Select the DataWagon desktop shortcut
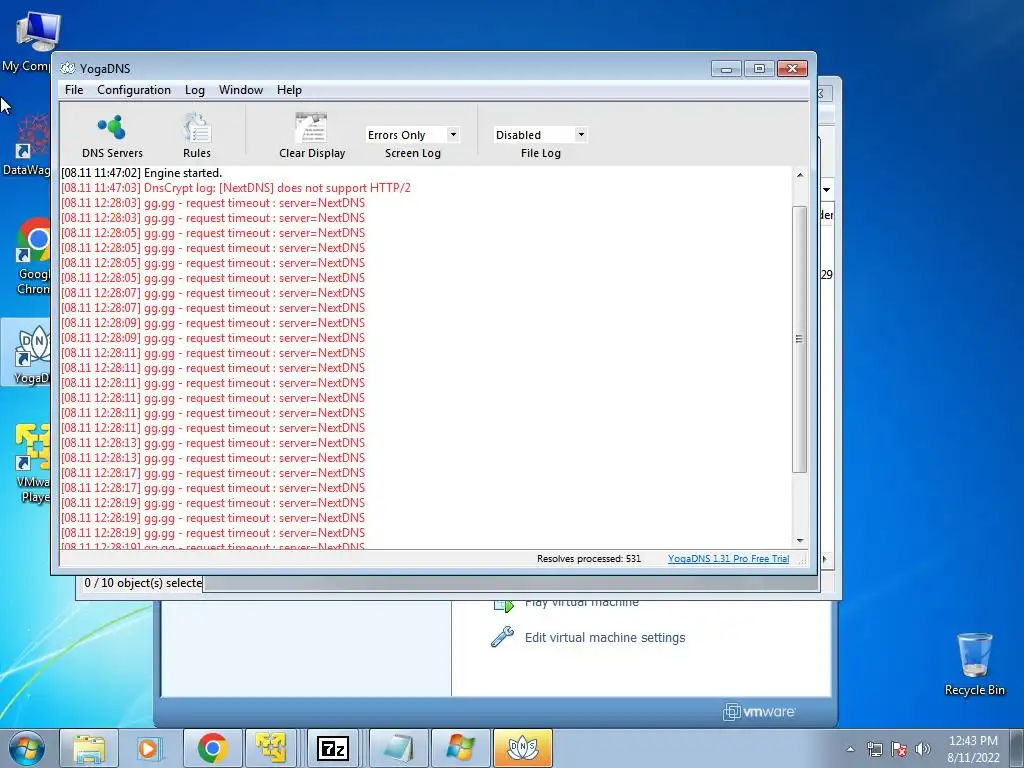The height and width of the screenshot is (768, 1024). 27,146
